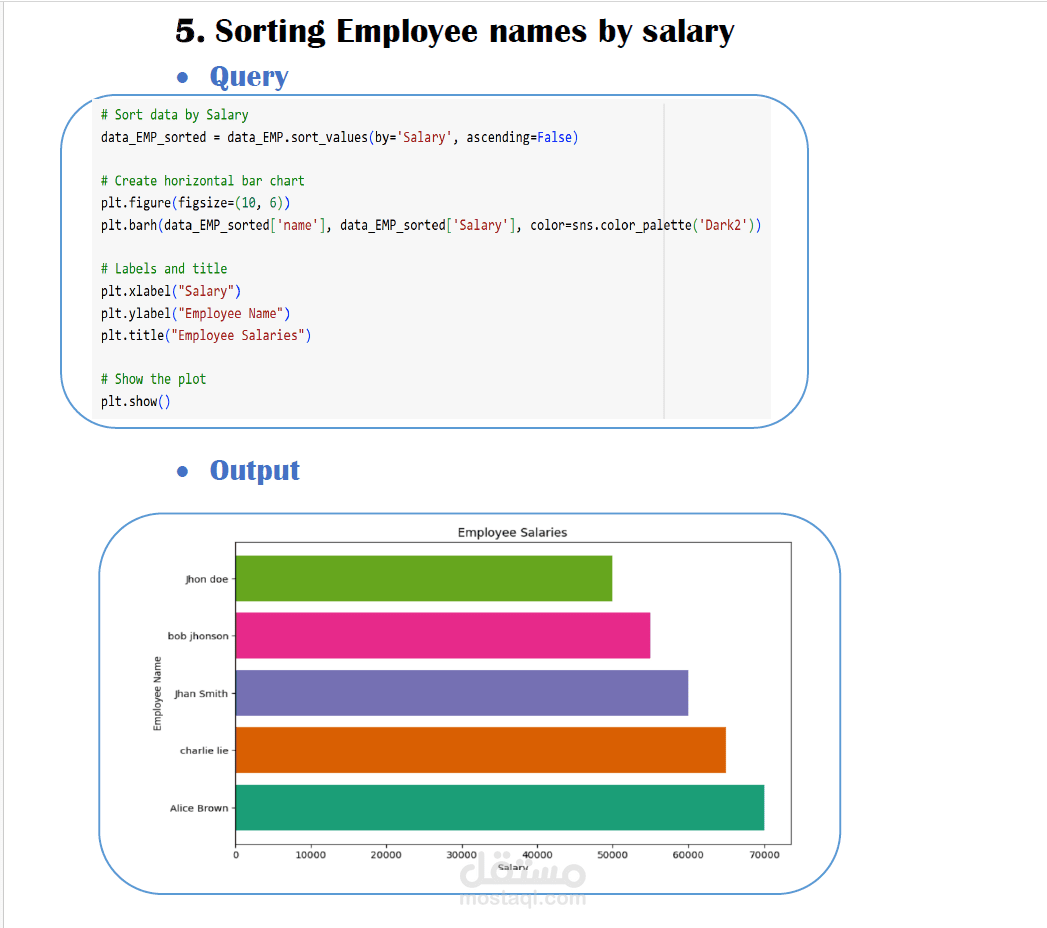The image size is (1047, 928).
Task: Click the plt.ylabel("Employee Name") line
Action: (x=195, y=313)
